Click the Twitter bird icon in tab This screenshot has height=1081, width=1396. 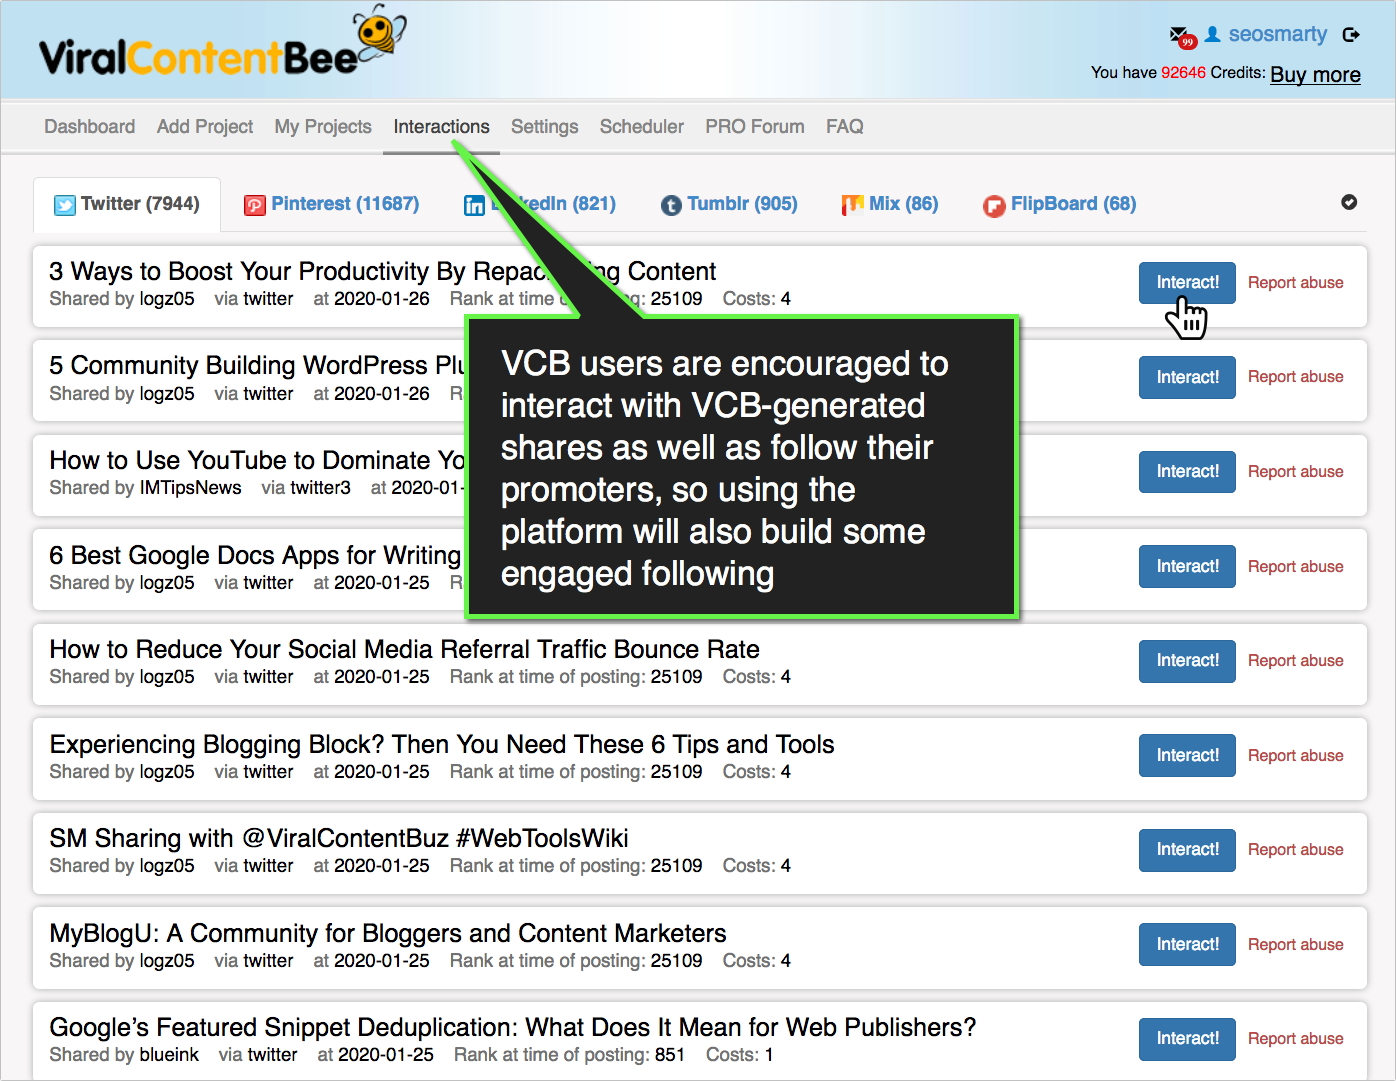pos(65,205)
